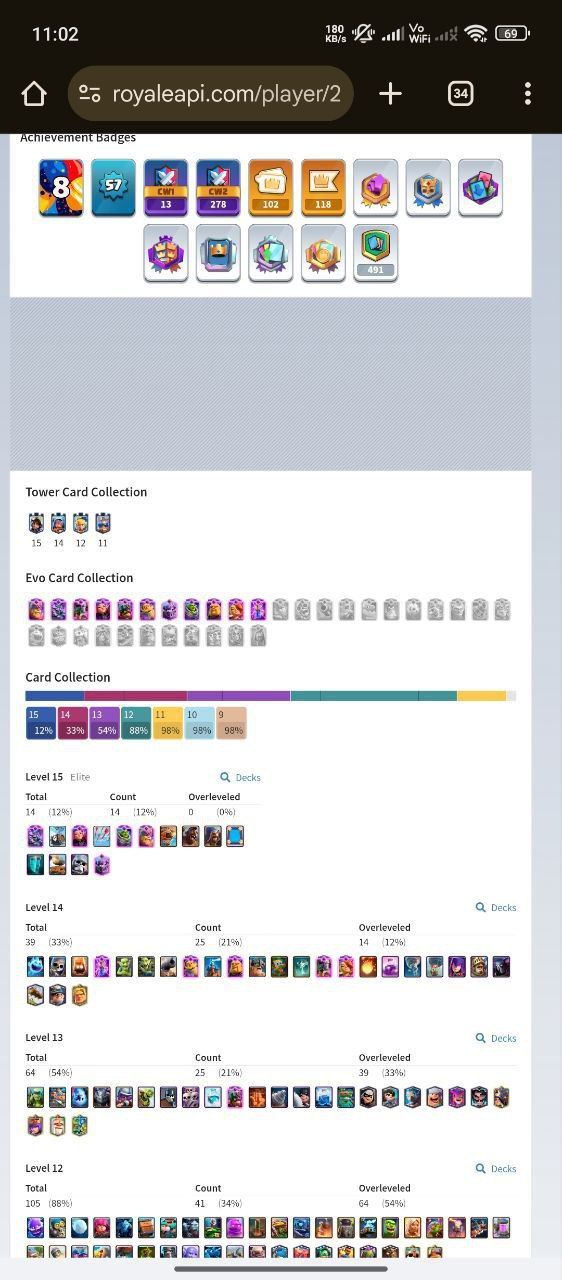Image resolution: width=562 pixels, height=1280 pixels.
Task: Open site info icon in the address bar
Action: tap(90, 94)
